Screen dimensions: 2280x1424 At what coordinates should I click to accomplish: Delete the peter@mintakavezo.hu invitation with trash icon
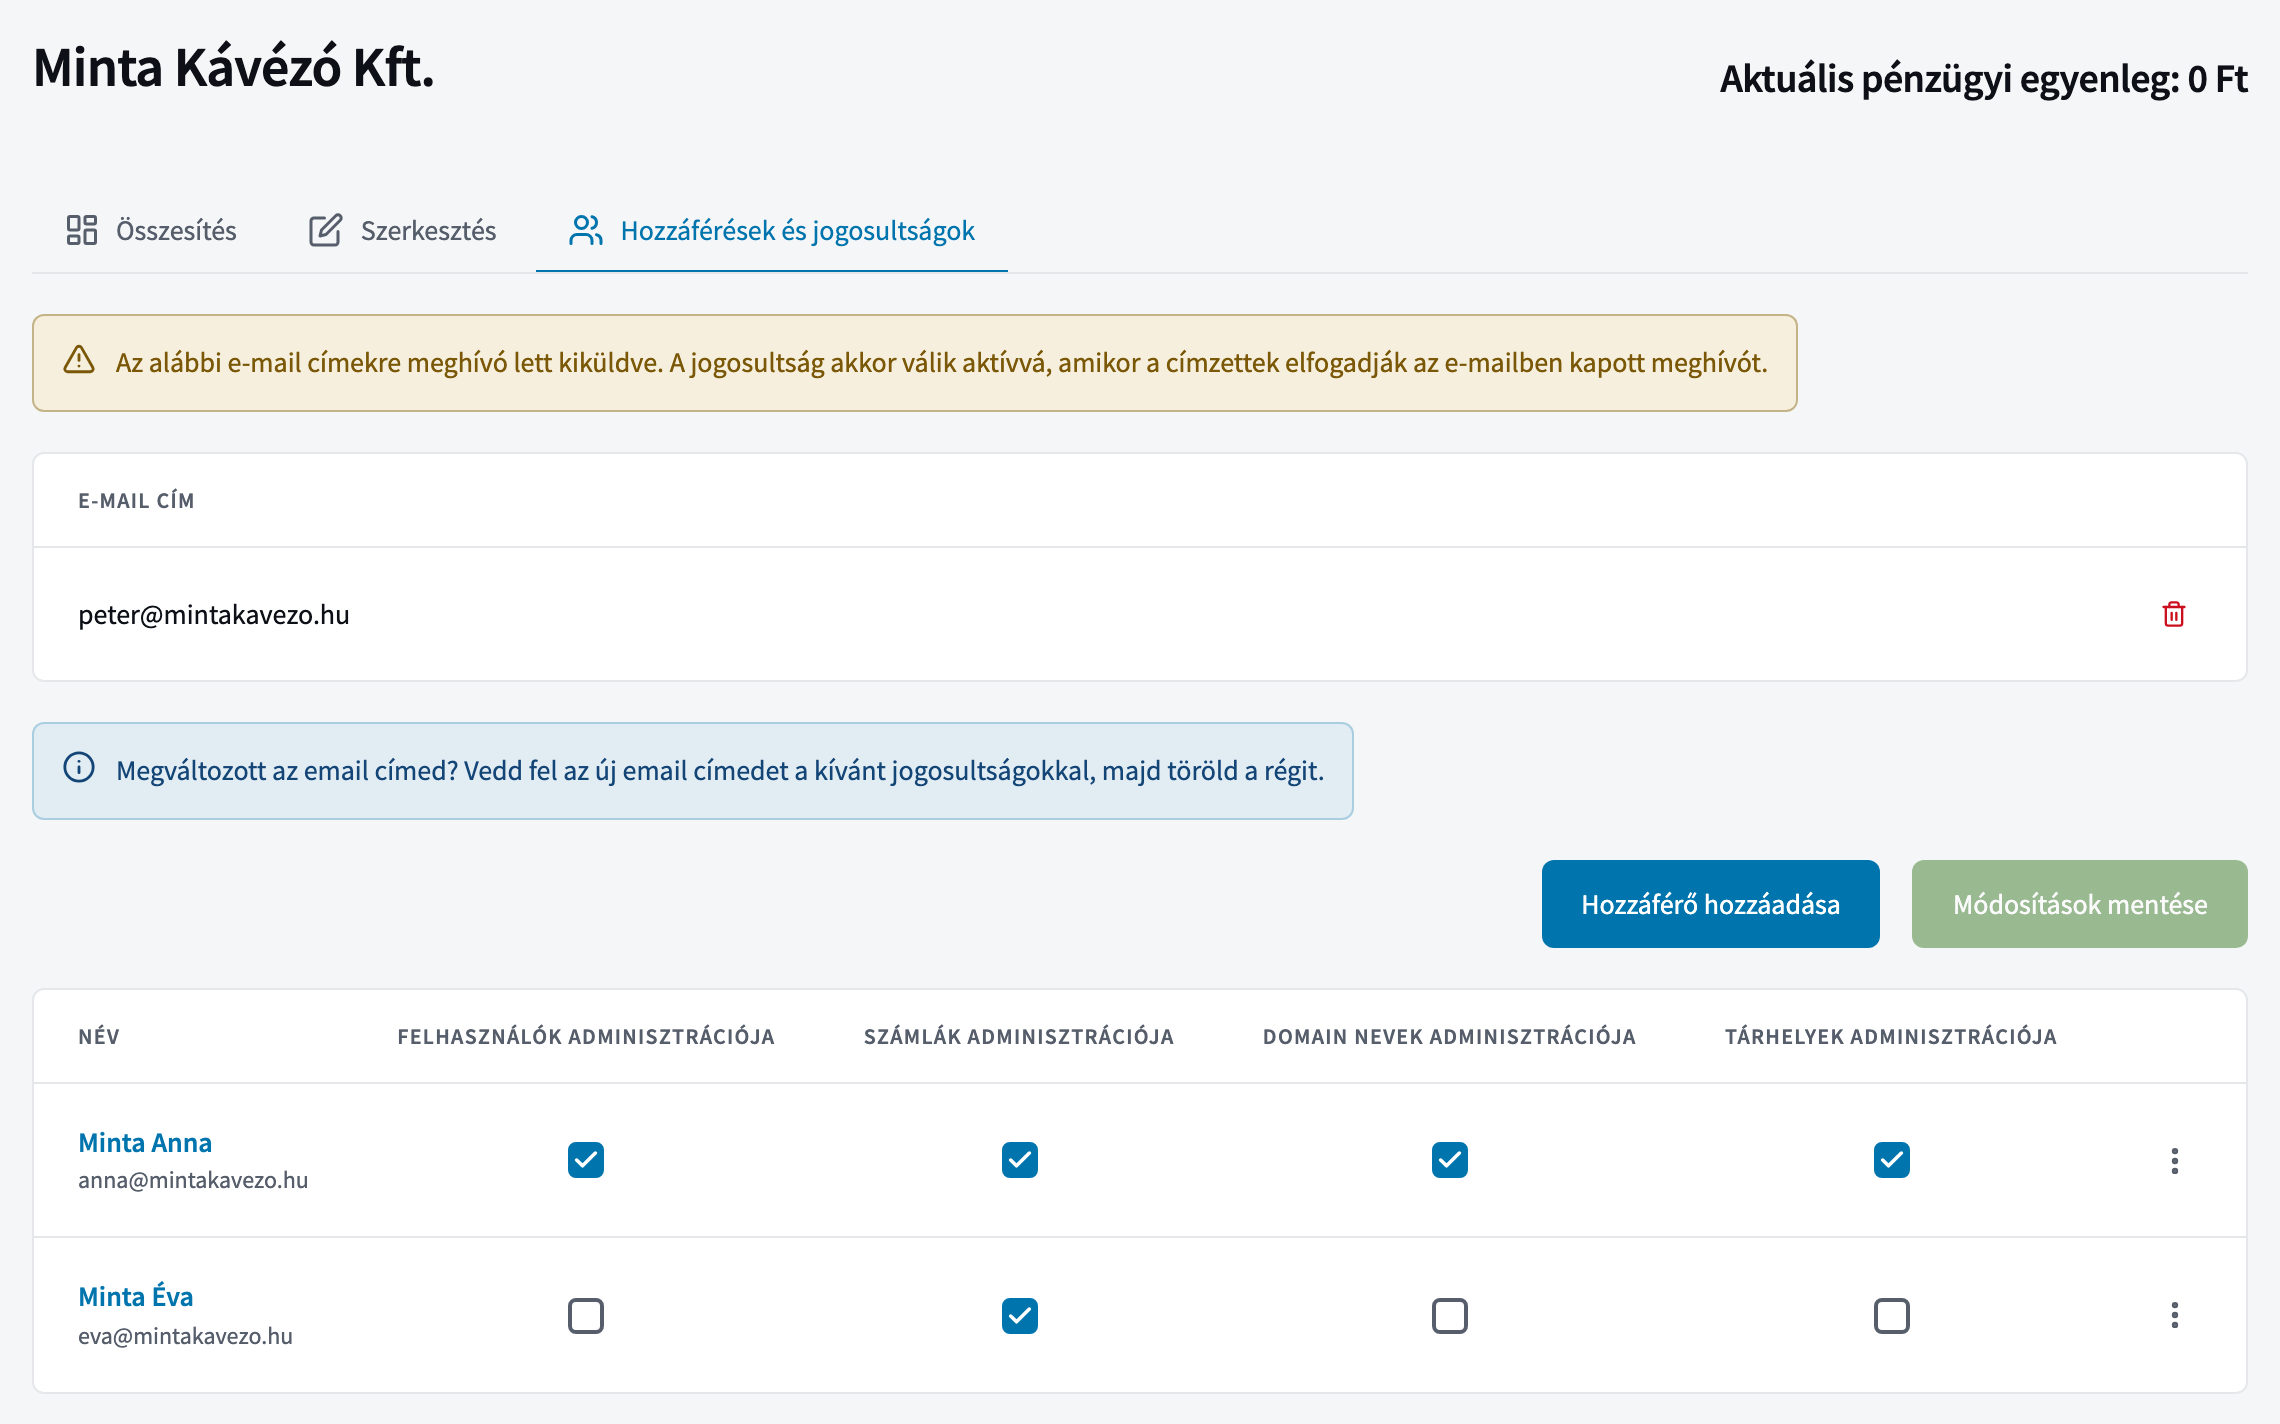2173,614
